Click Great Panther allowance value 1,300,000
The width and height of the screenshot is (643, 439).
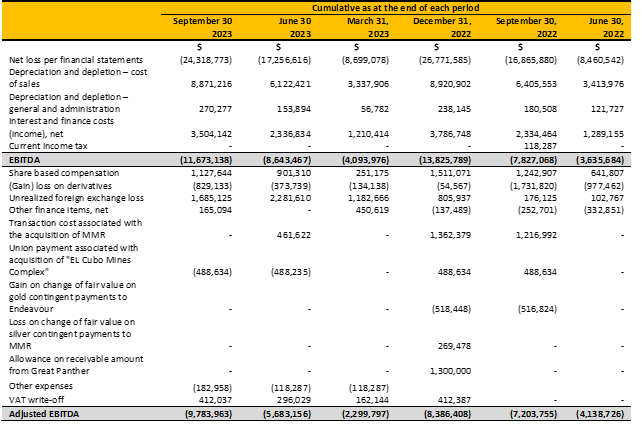point(451,371)
